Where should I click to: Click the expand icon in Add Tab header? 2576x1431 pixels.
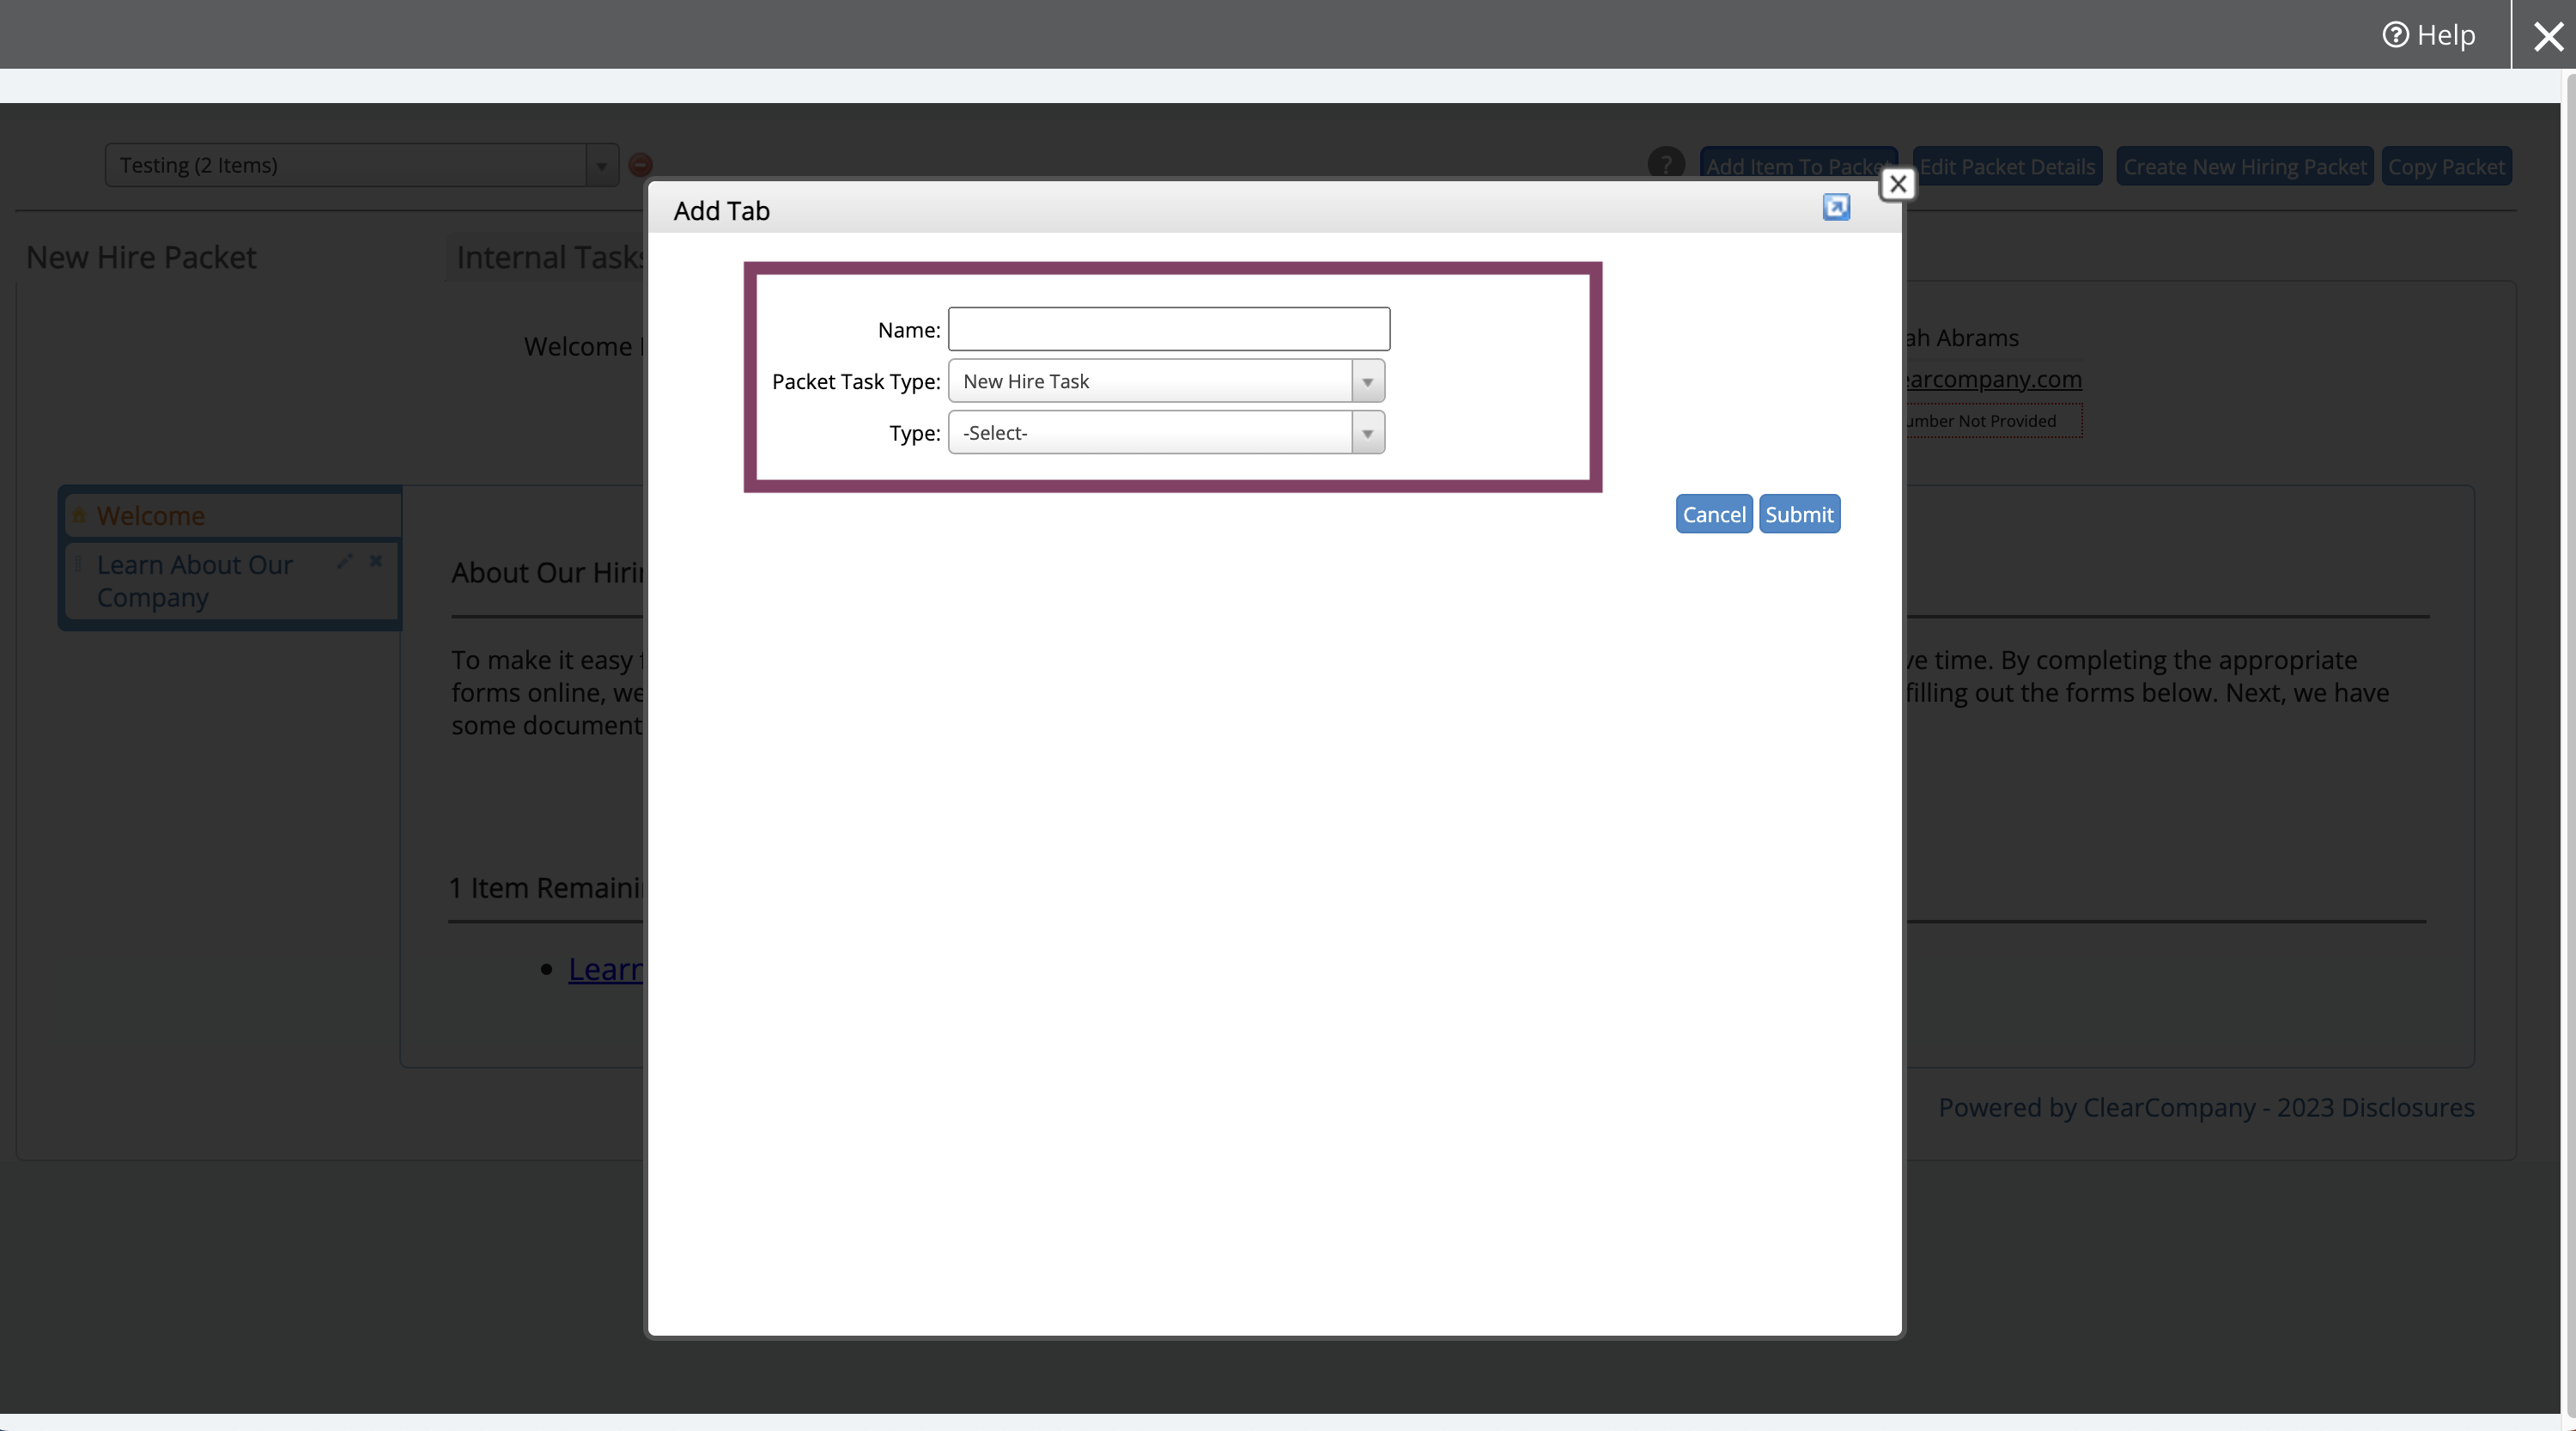point(1836,207)
